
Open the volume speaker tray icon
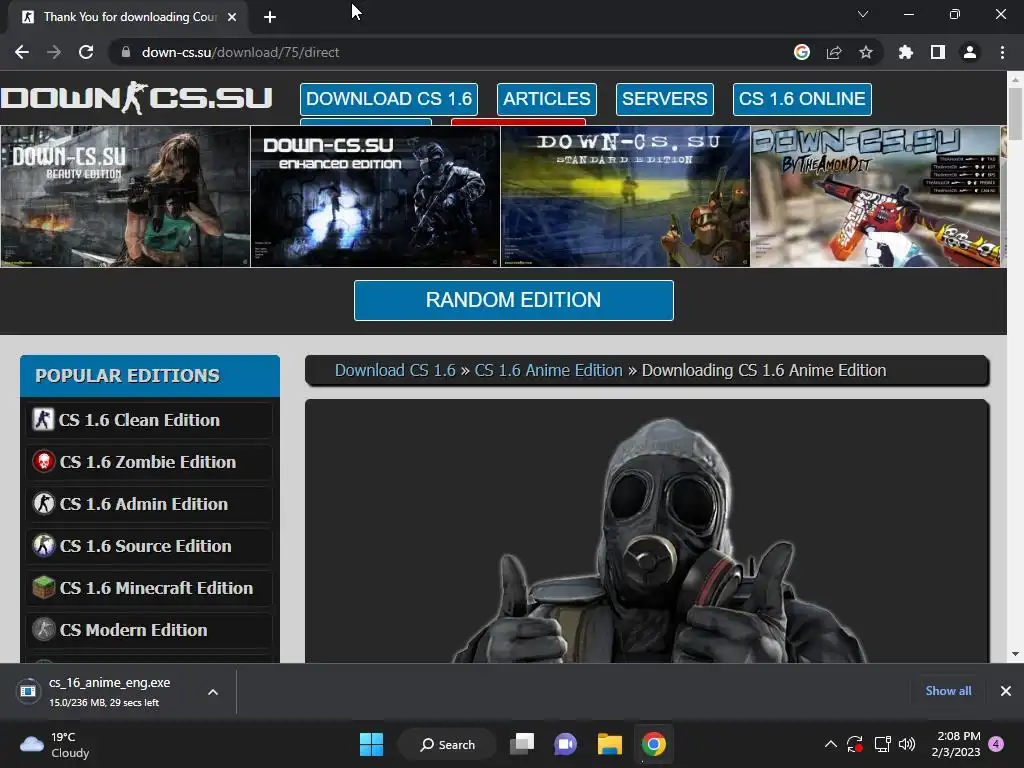click(x=907, y=744)
